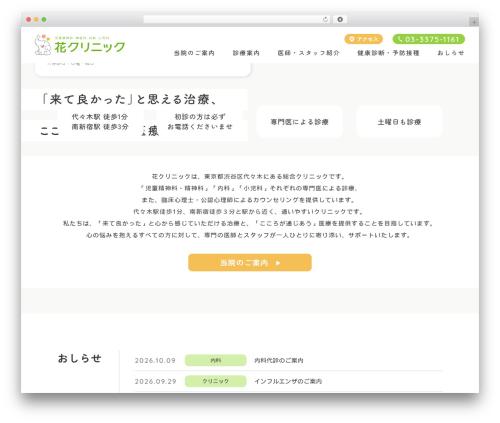Screen dimensions: 500x423
Task: Click the 内科 category tag
Action: tap(216, 360)
